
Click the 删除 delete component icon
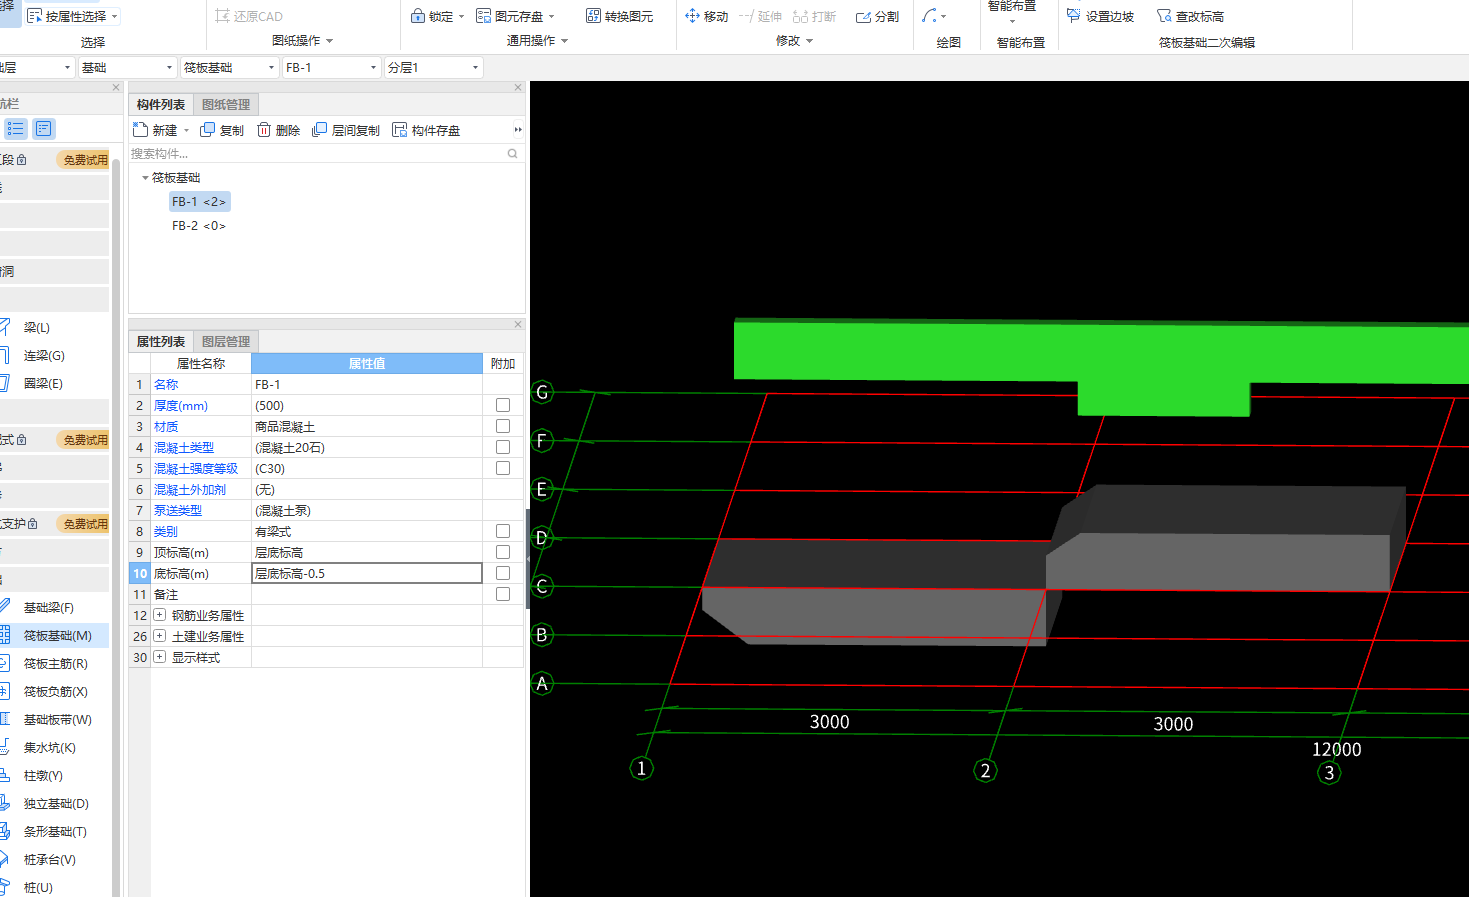coord(264,130)
